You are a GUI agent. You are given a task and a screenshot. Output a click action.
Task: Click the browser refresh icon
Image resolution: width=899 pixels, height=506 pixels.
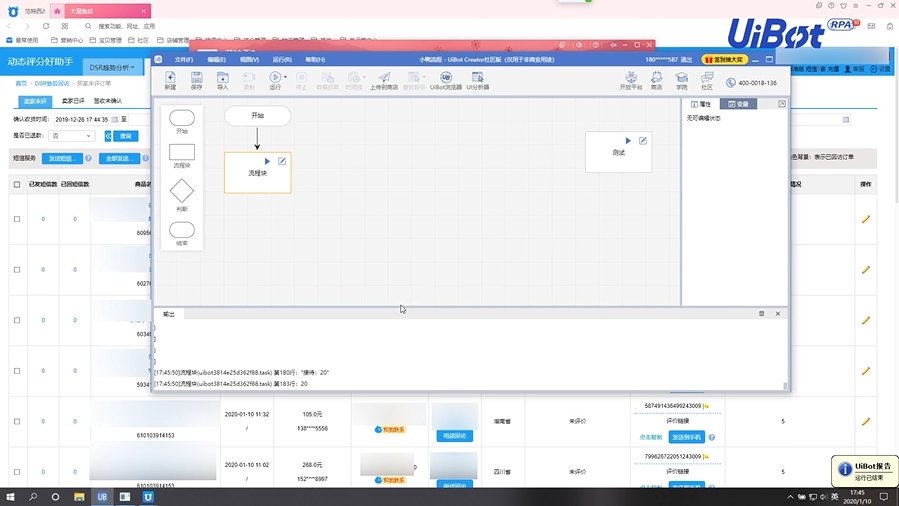[x=46, y=26]
